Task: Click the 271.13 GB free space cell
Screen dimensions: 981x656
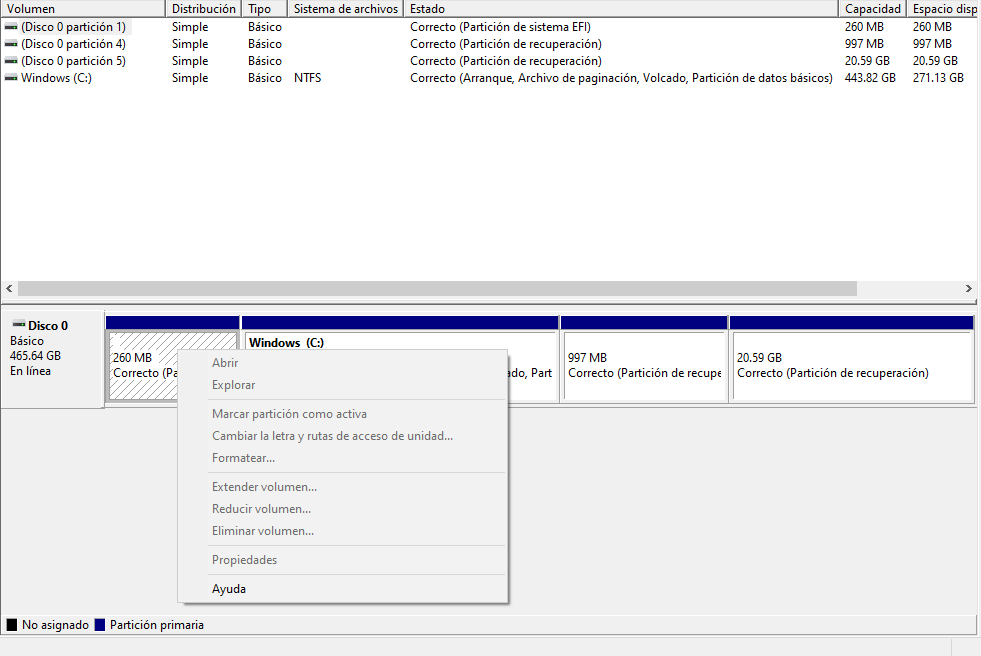Action: 938,78
